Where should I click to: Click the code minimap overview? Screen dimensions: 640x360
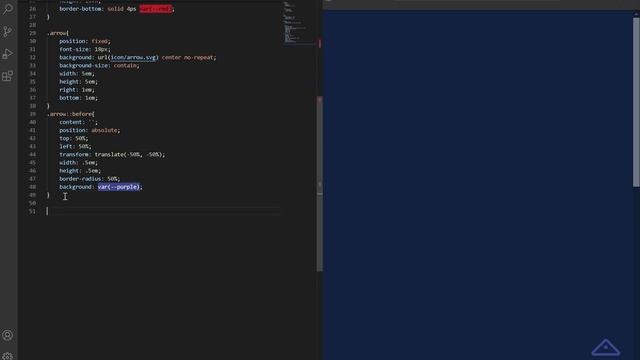[x=300, y=22]
